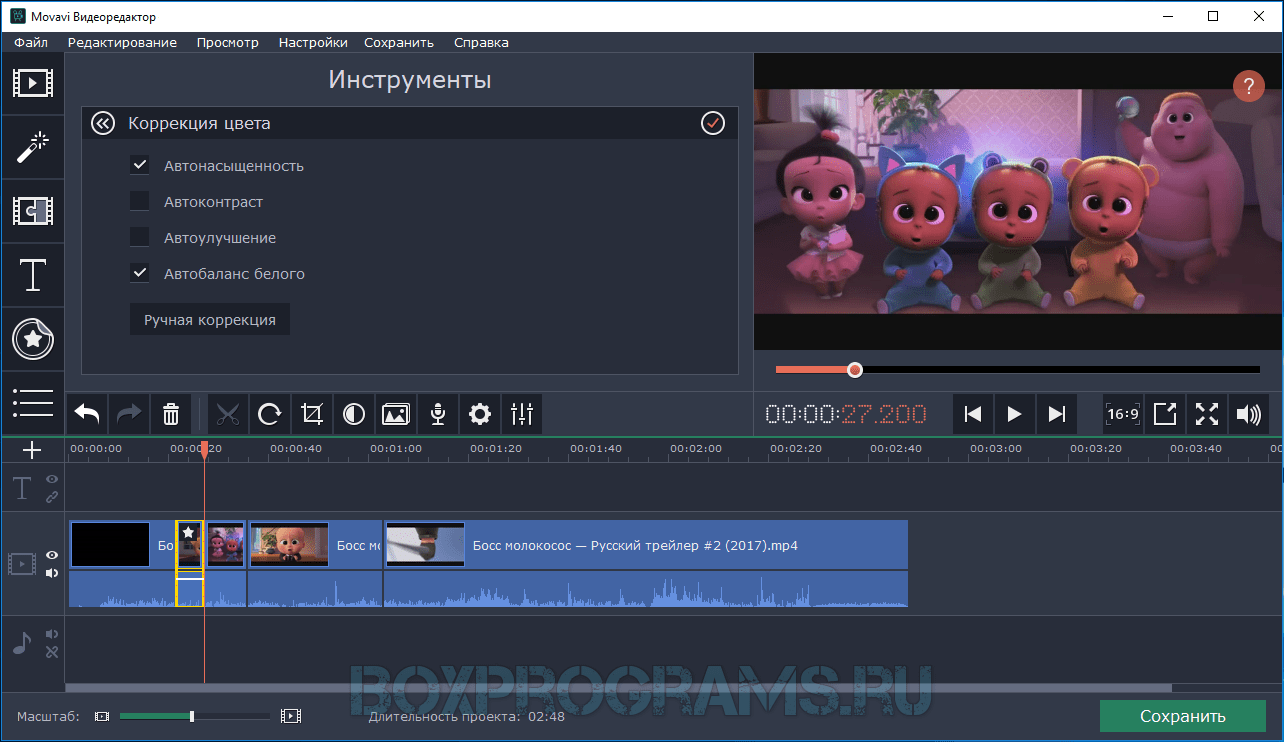
Task: Collapse Коррекция цвета with back arrows
Action: point(103,123)
